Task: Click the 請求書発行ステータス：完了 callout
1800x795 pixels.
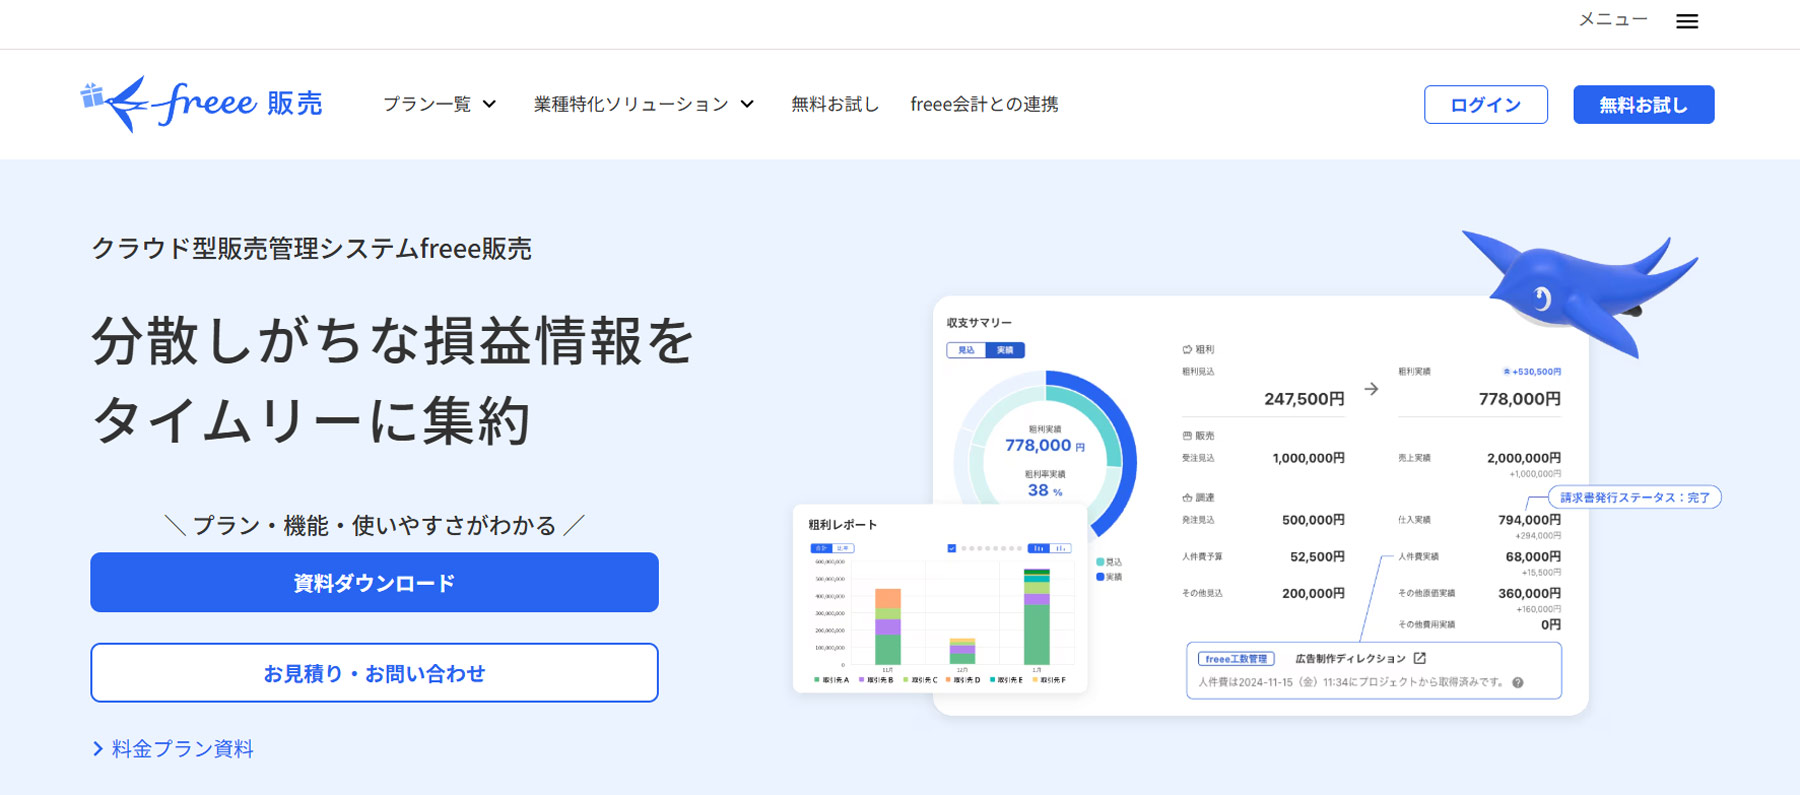Action: [x=1634, y=497]
